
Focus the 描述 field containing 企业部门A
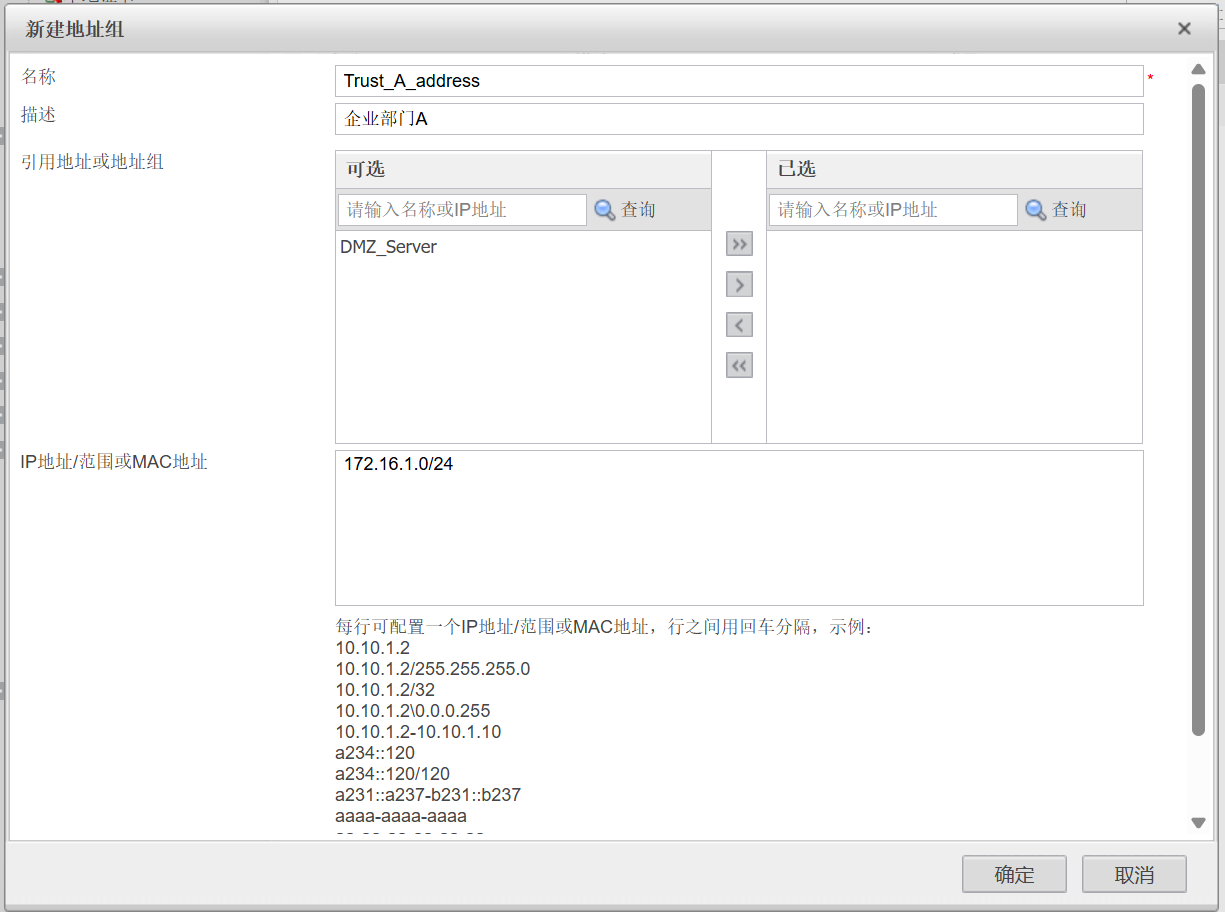[739, 119]
